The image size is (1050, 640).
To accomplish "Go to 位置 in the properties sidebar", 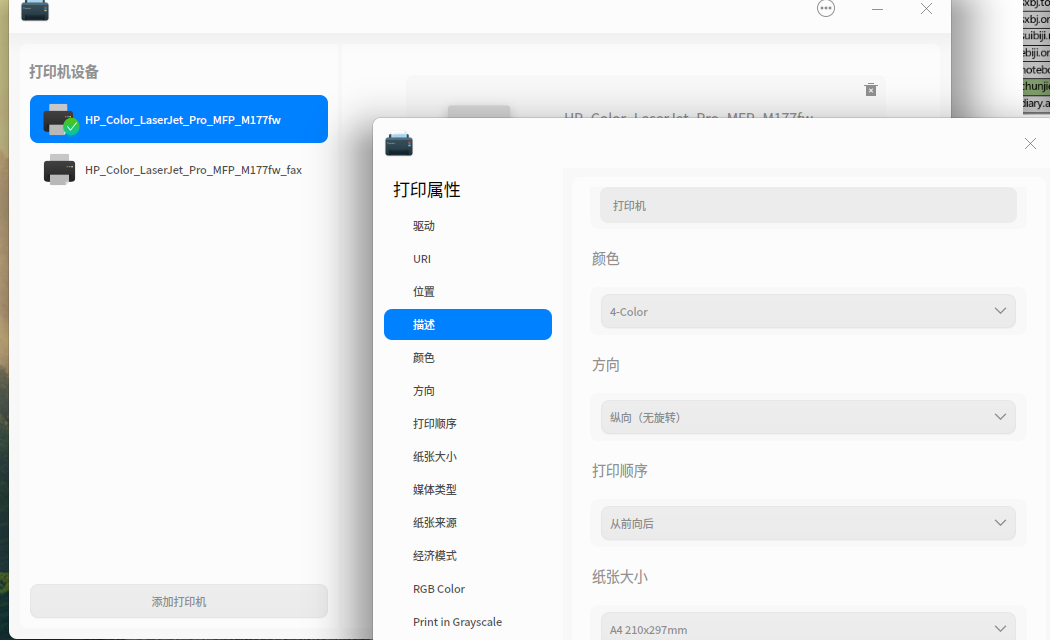I will (x=467, y=291).
